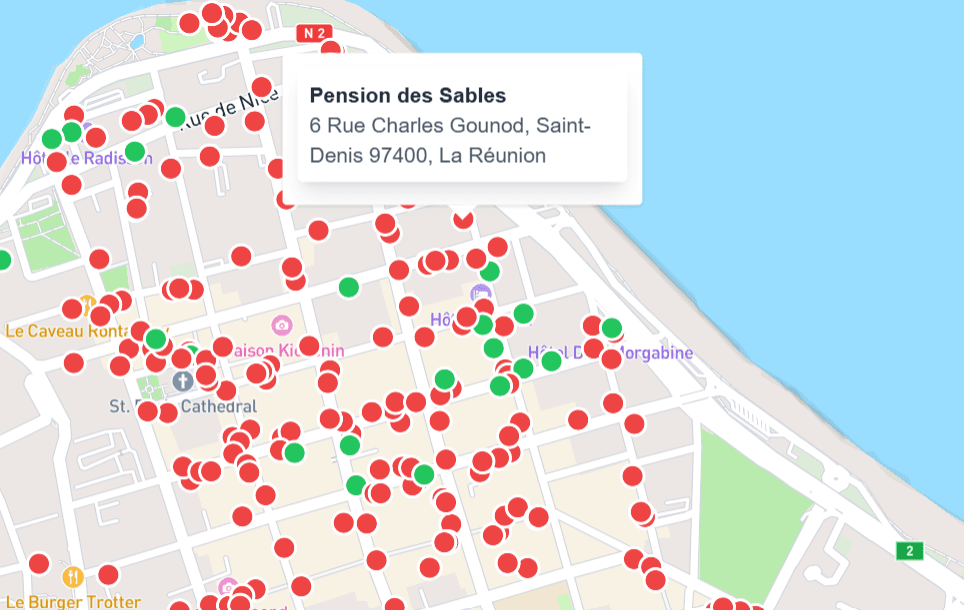This screenshot has height=610, width=964.
Task: Select the St. Denis Cathedral text label
Action: [182, 407]
